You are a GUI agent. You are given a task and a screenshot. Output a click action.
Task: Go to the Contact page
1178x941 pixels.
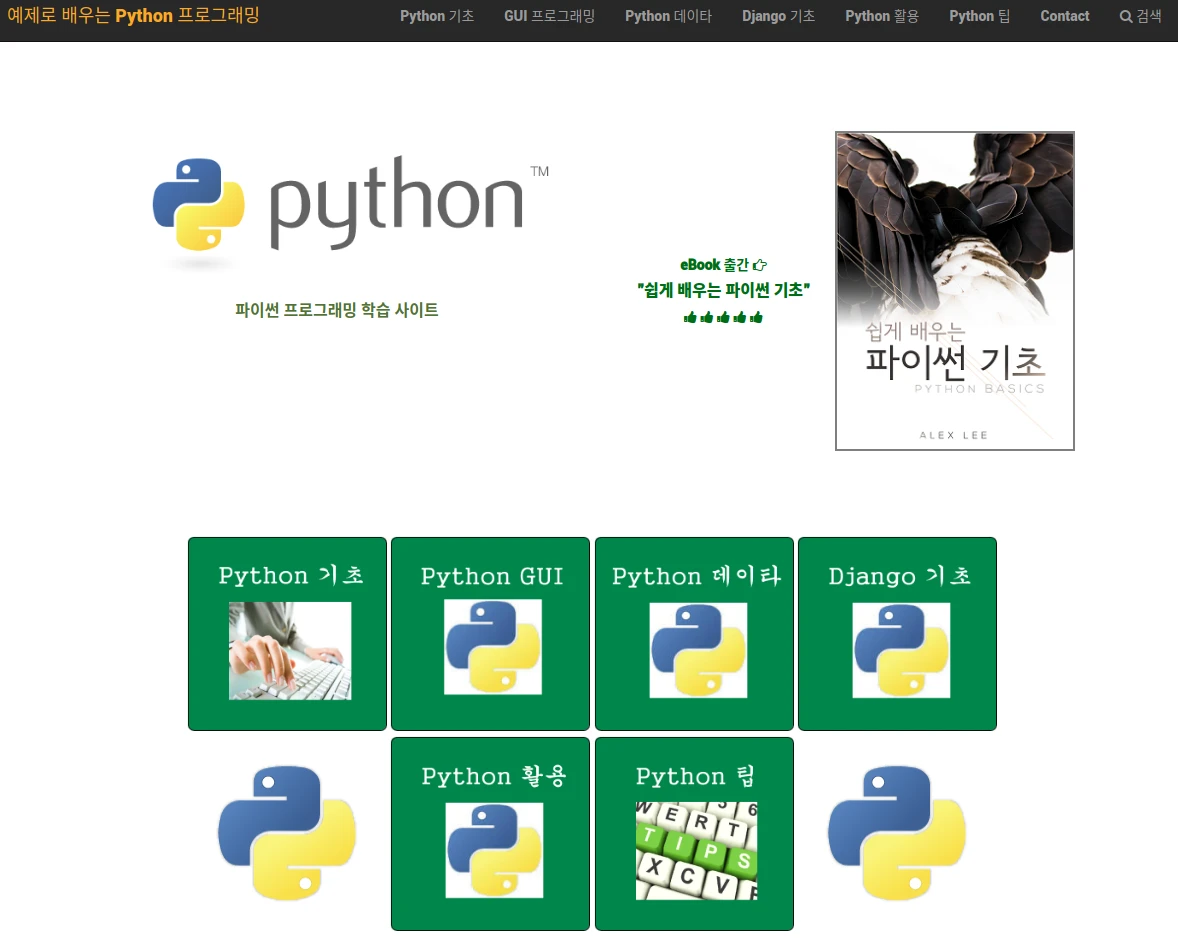(1065, 16)
